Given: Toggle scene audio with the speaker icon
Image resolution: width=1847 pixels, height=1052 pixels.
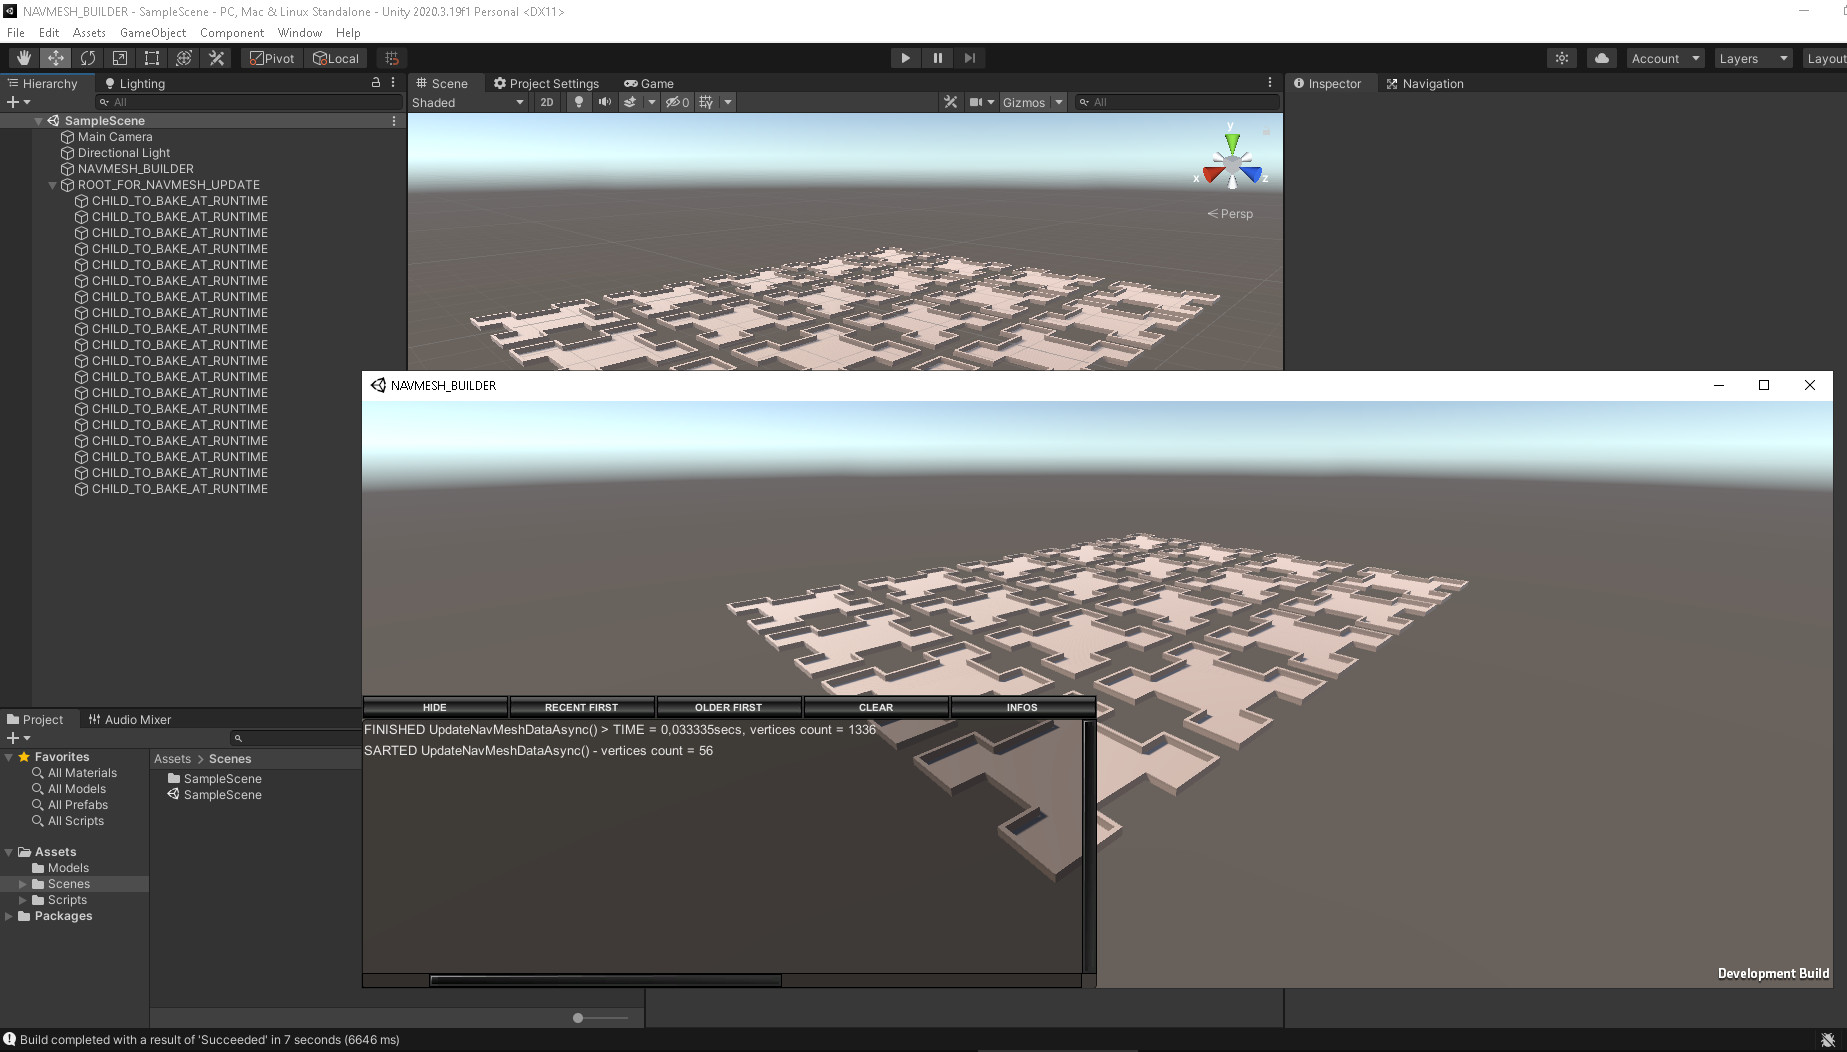Looking at the screenshot, I should pos(604,101).
